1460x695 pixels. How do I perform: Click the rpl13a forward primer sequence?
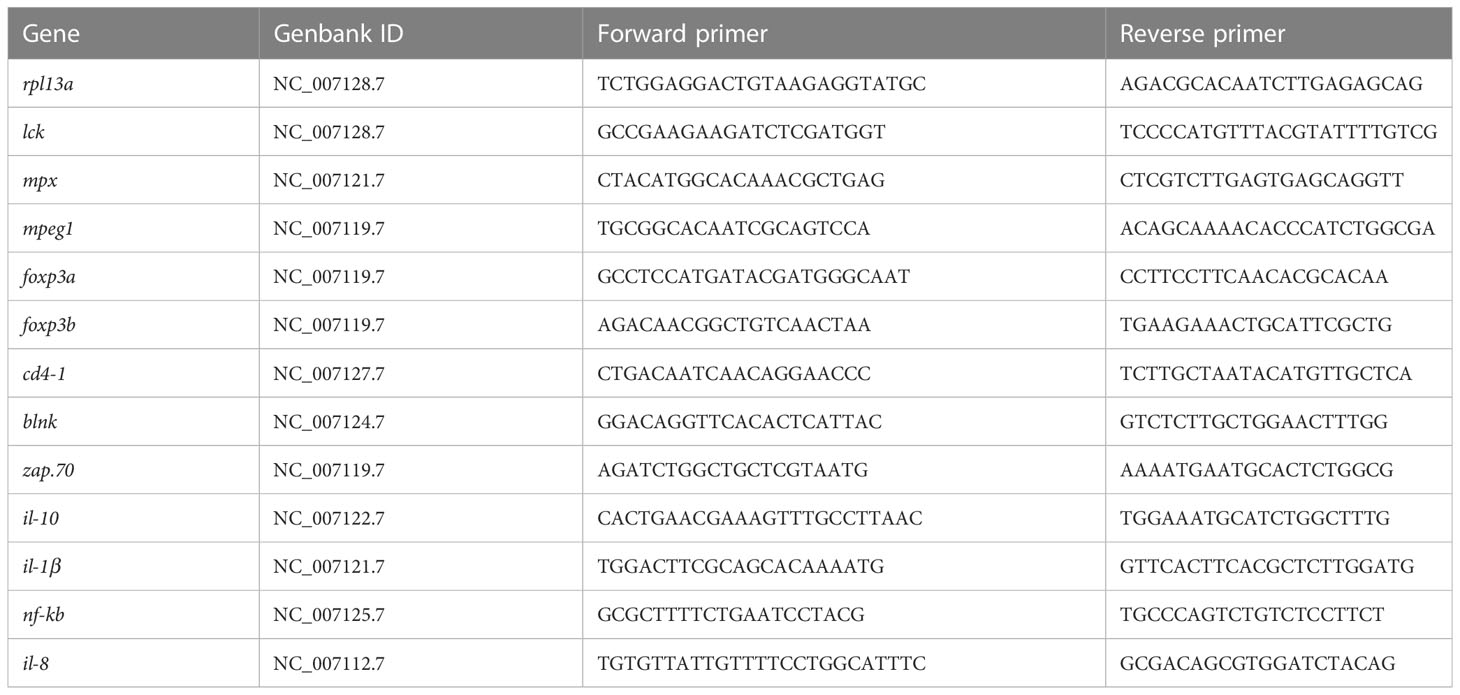[762, 85]
